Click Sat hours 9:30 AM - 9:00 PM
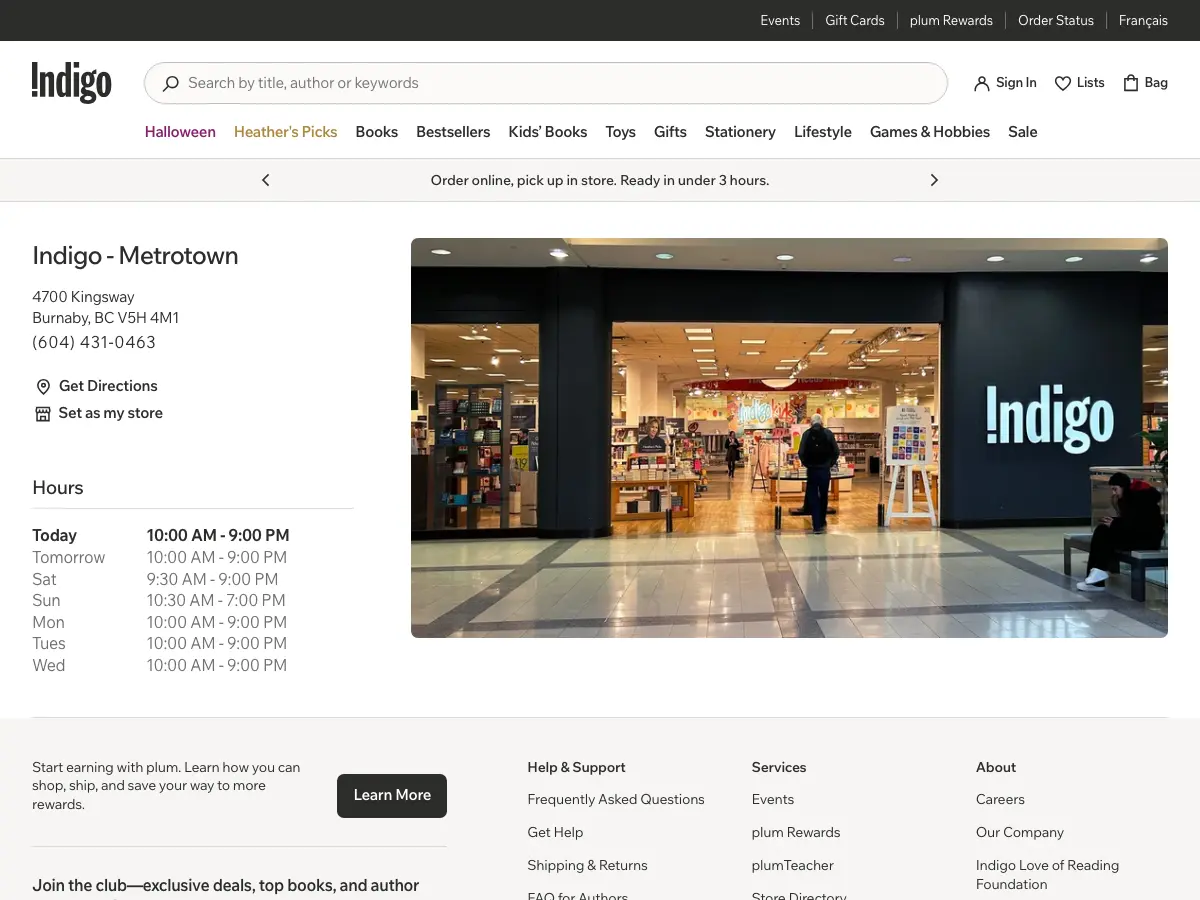 pyautogui.click(x=213, y=579)
